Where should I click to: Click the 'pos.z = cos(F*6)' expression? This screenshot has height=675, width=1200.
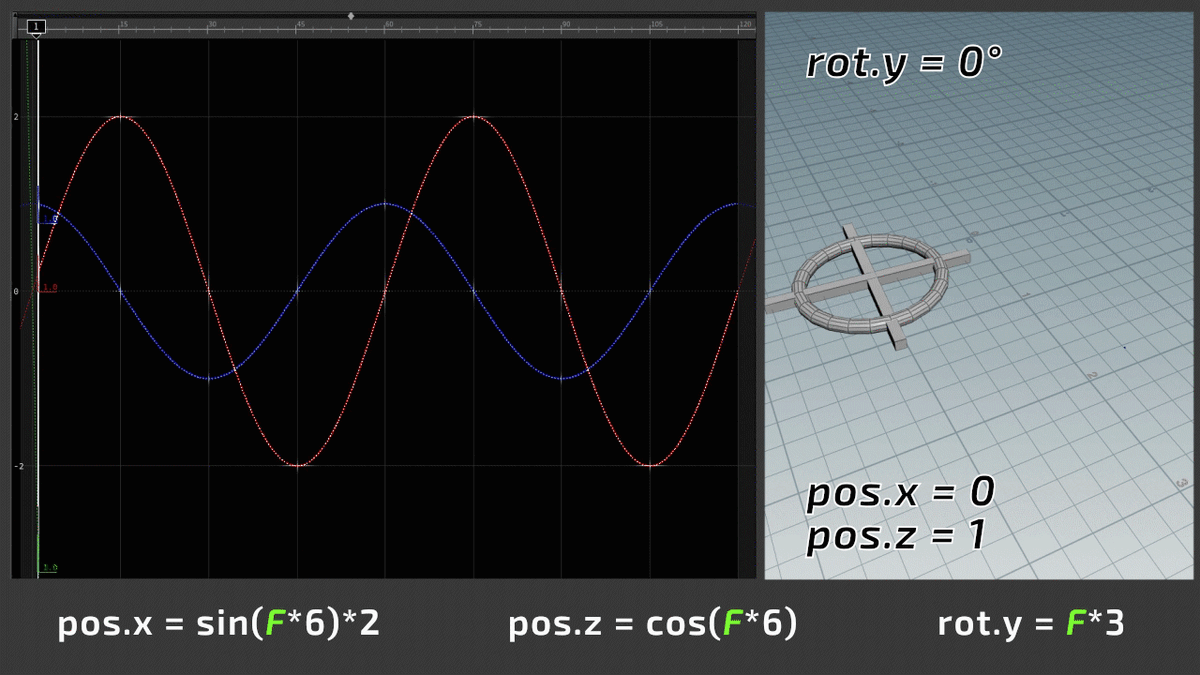(x=653, y=625)
